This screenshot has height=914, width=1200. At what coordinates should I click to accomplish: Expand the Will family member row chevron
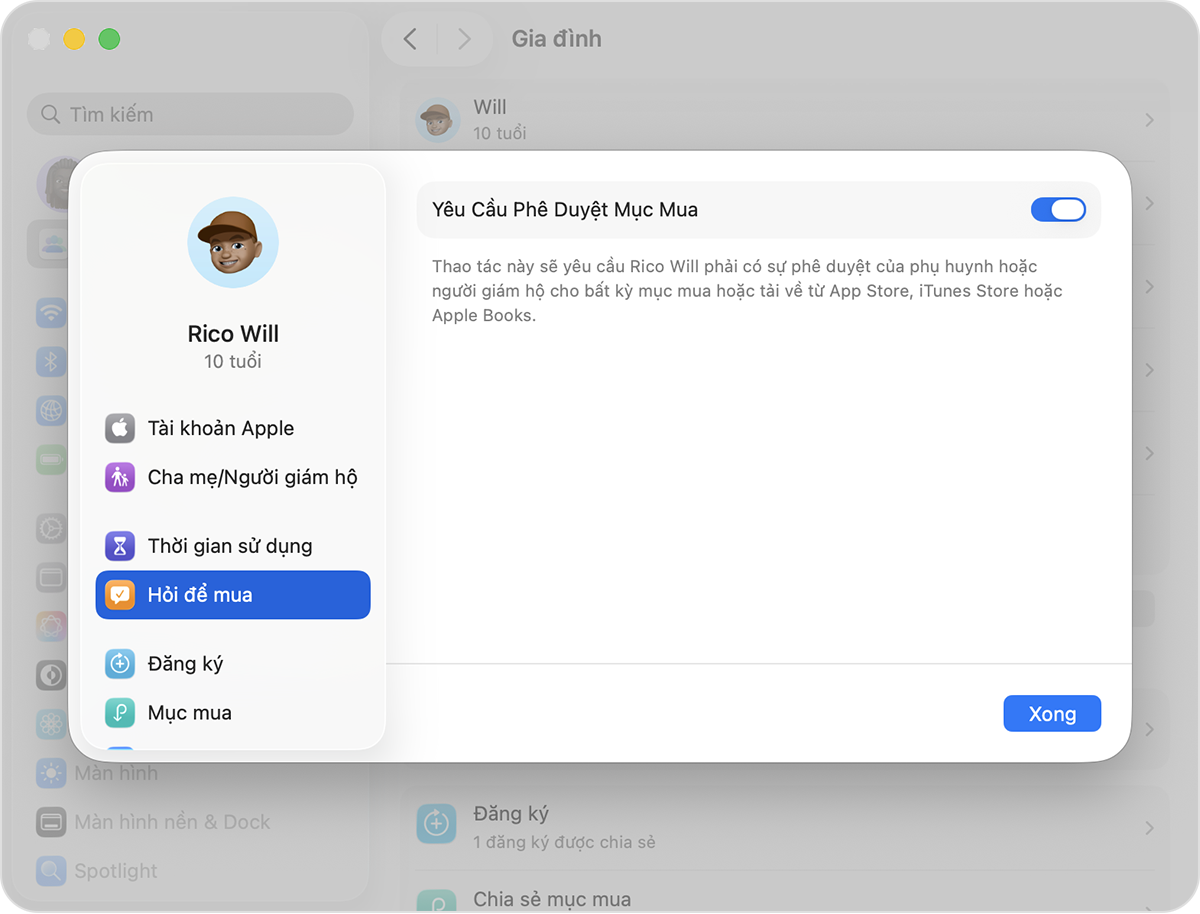pyautogui.click(x=1149, y=120)
